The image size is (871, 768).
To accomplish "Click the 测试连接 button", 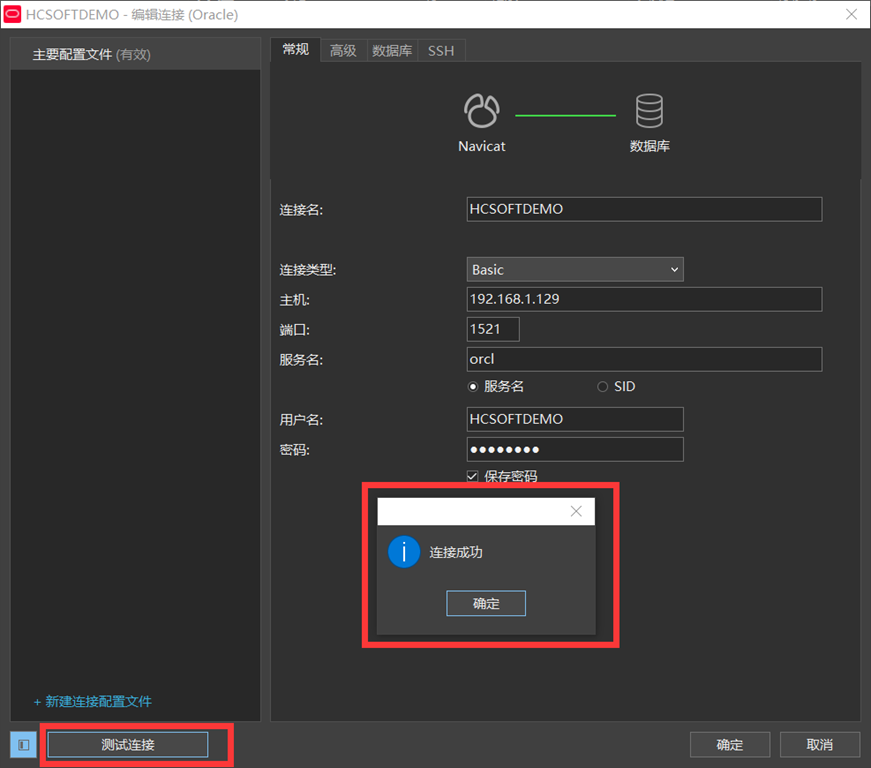I will [128, 745].
